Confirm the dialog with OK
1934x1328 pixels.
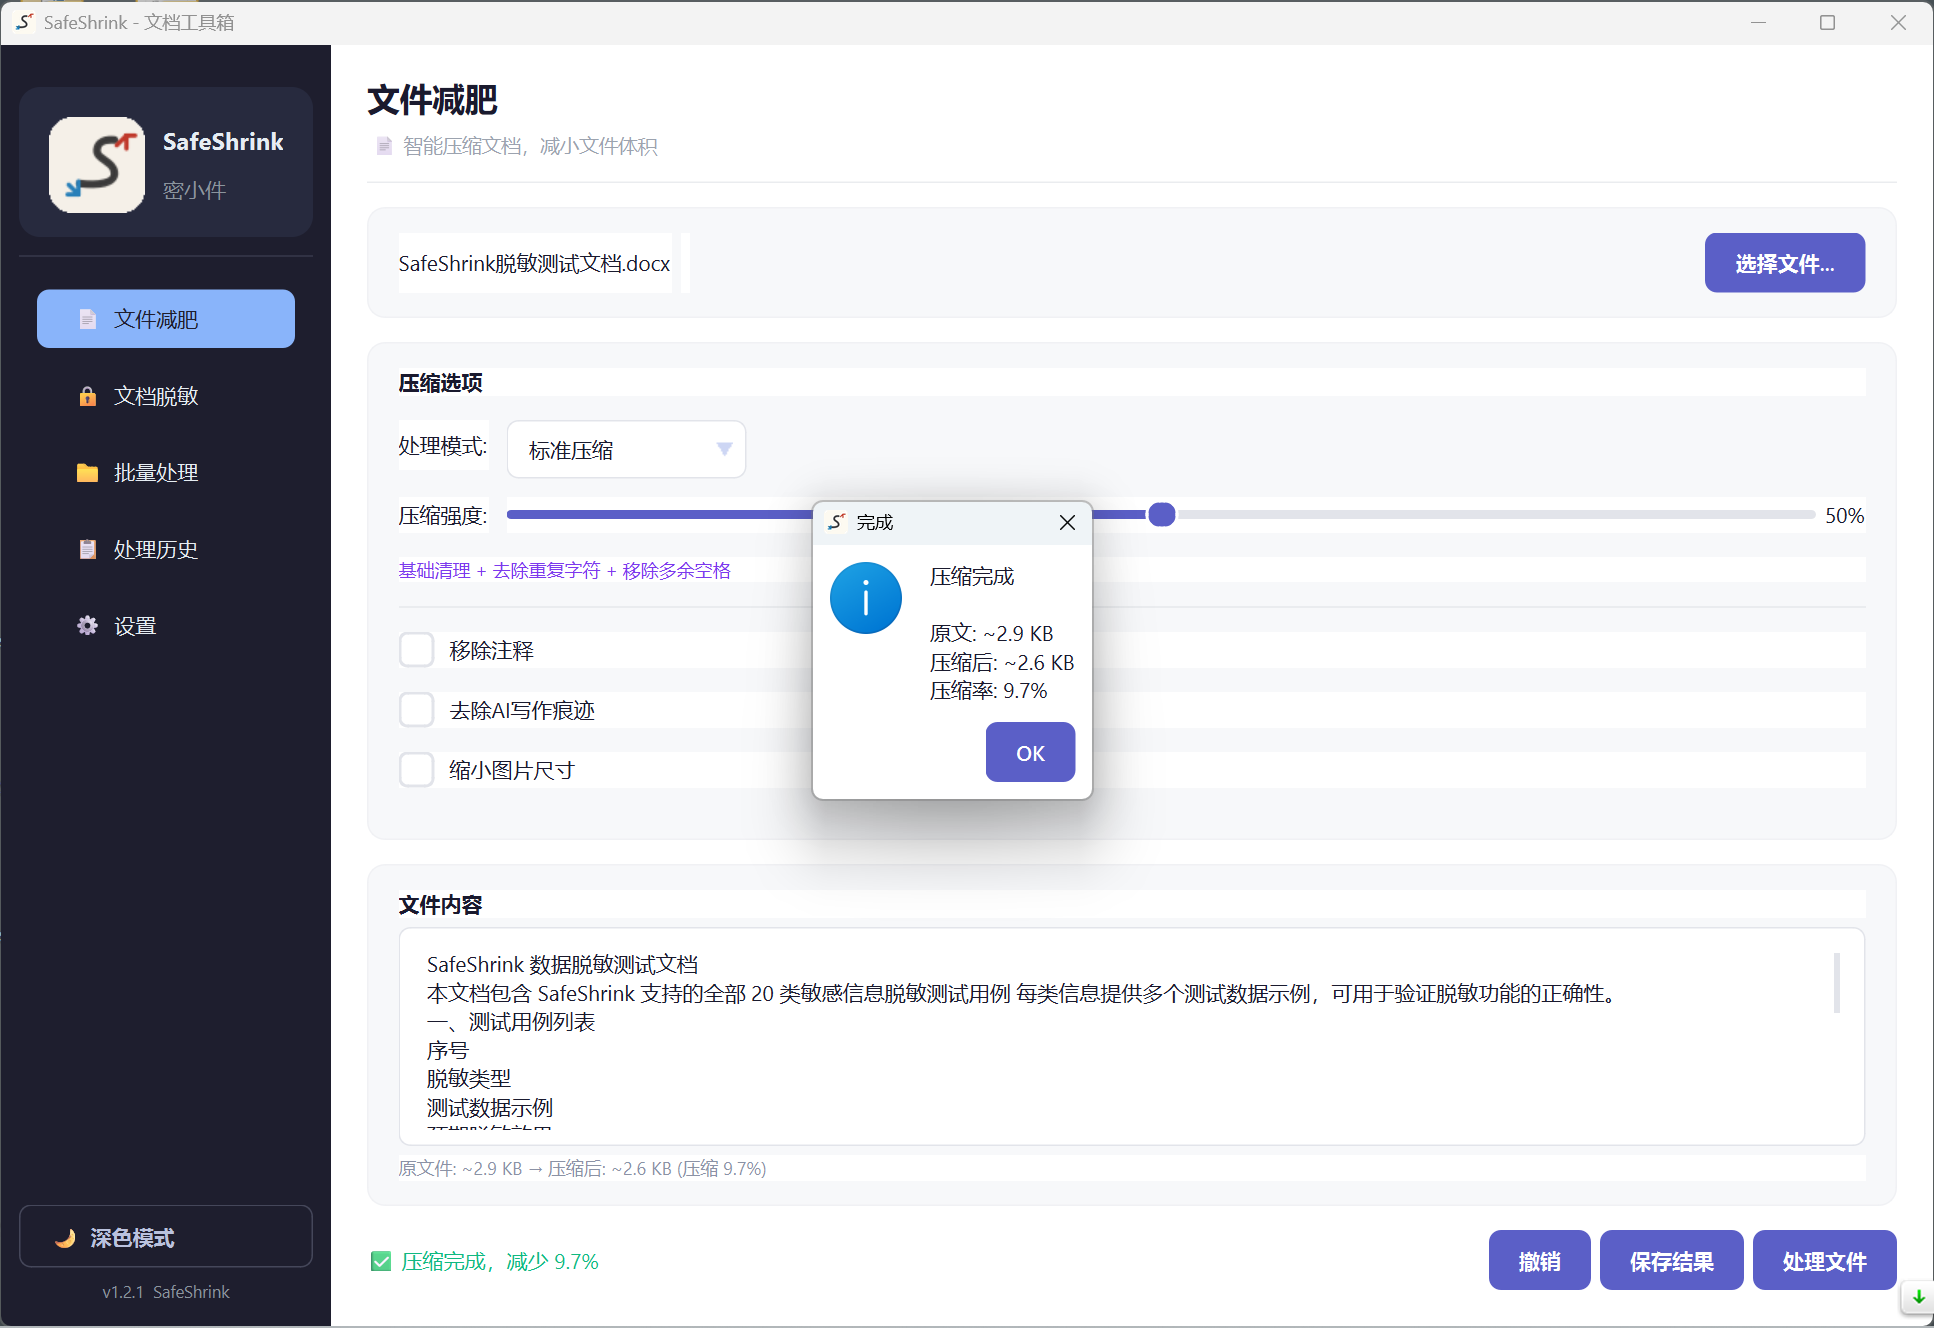(1030, 752)
